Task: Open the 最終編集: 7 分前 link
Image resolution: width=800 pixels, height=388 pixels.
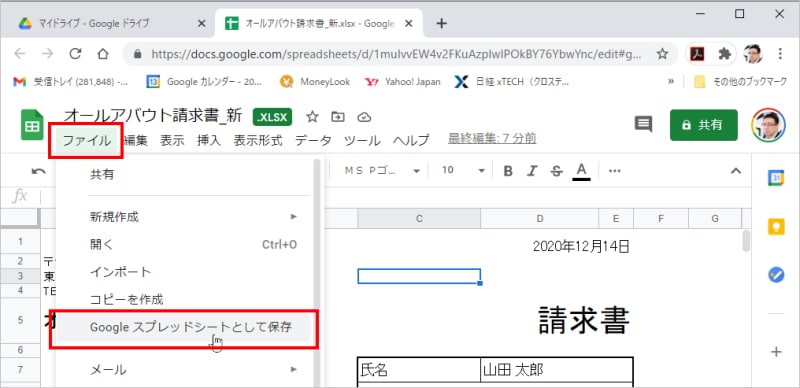Action: [492, 138]
